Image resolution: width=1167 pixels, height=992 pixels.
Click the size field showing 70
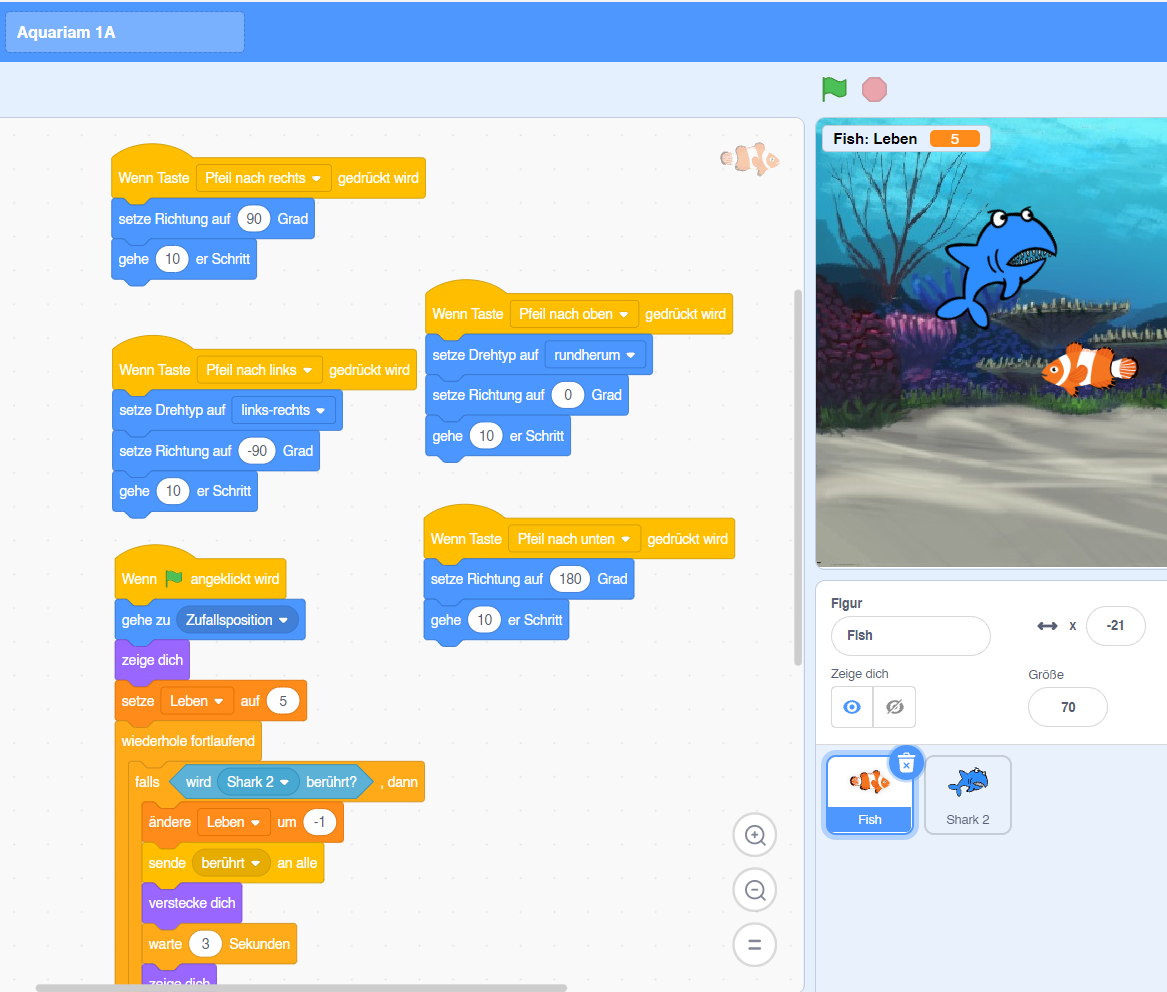(1067, 707)
